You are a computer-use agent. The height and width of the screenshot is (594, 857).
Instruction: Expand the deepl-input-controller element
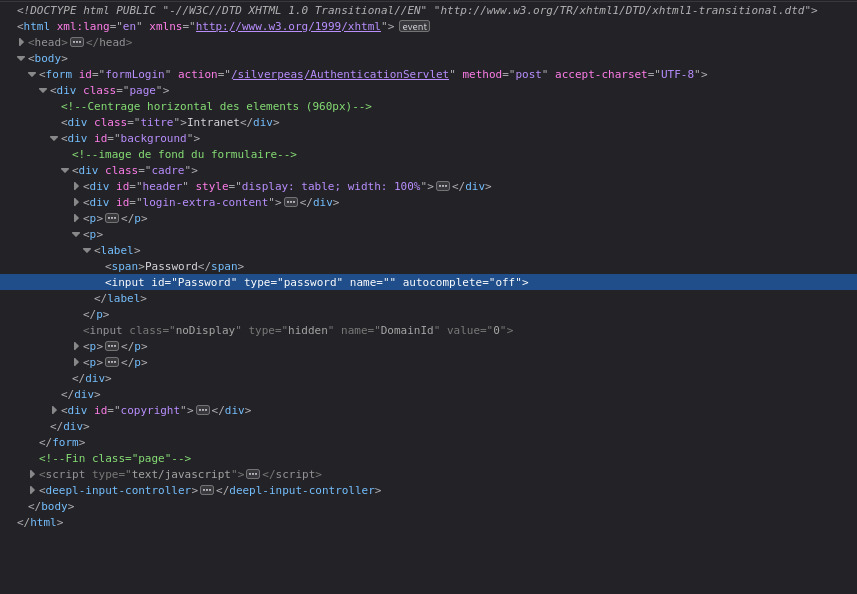32,490
